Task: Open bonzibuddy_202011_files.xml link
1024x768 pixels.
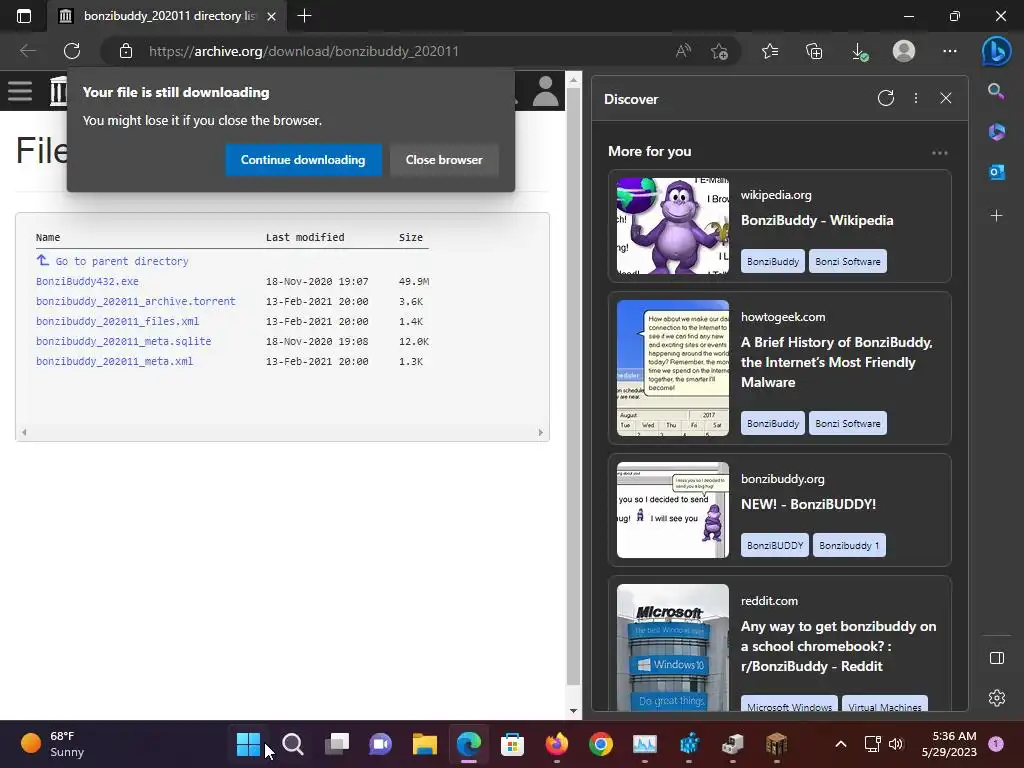Action: [x=118, y=321]
